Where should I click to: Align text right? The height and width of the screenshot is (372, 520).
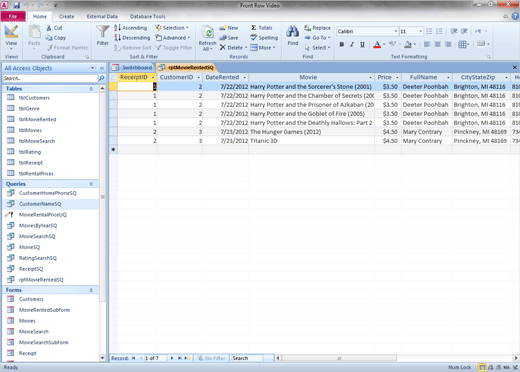[448, 44]
